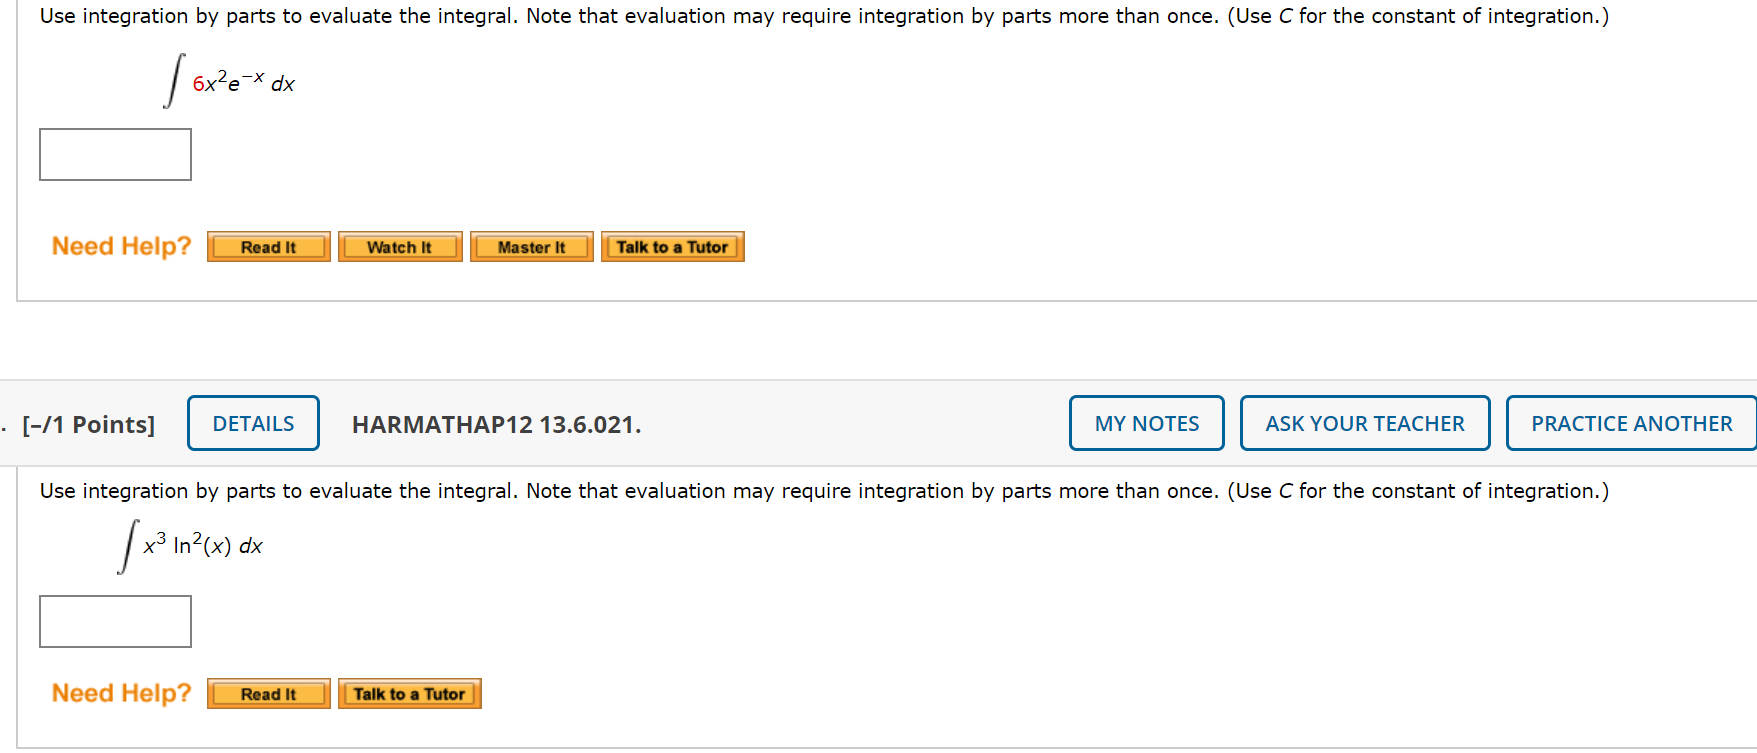Image resolution: width=1757 pixels, height=753 pixels.
Task: Click Read It under the second integral
Action: click(267, 693)
